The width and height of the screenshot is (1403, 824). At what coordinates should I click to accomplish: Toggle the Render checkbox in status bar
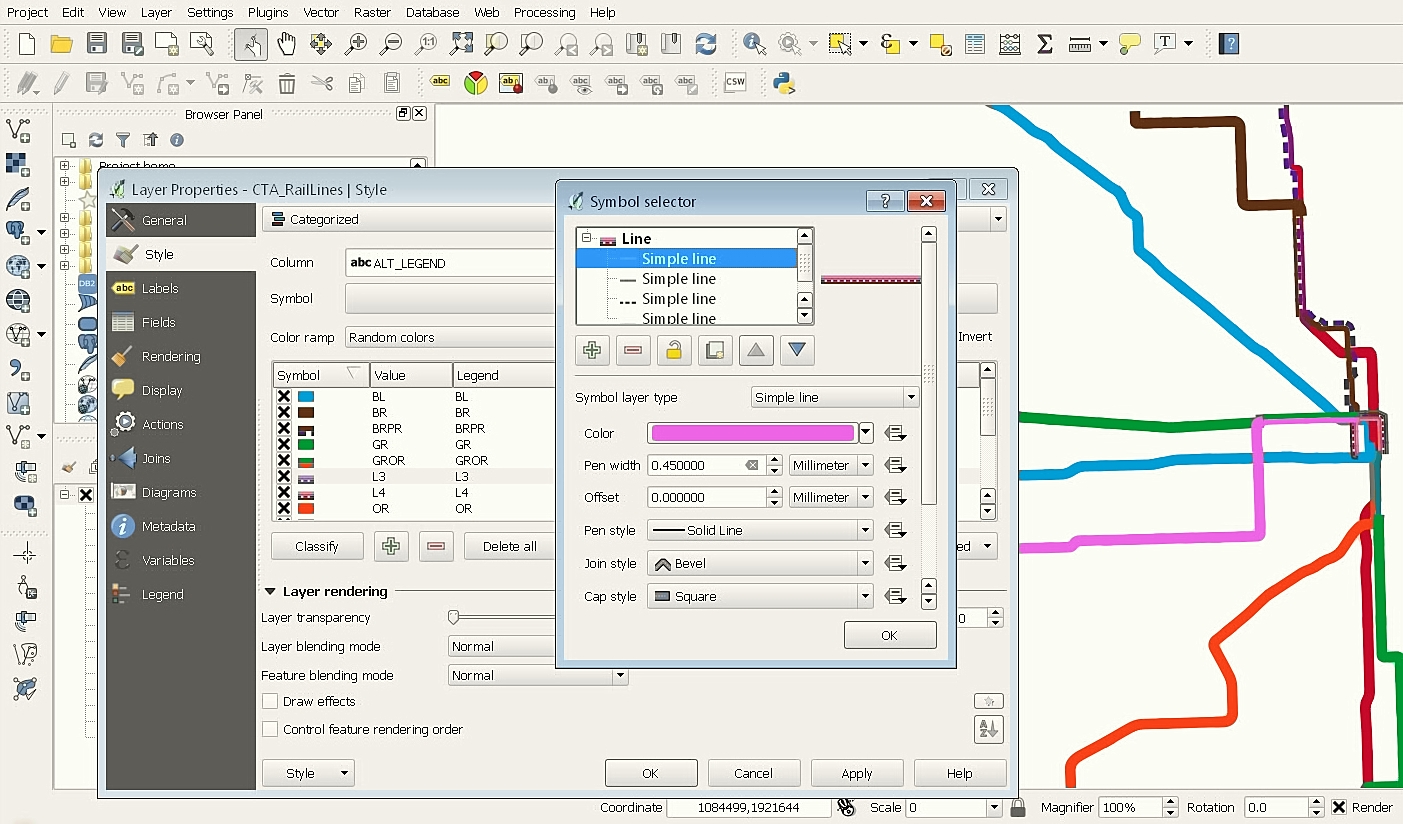tap(1340, 807)
